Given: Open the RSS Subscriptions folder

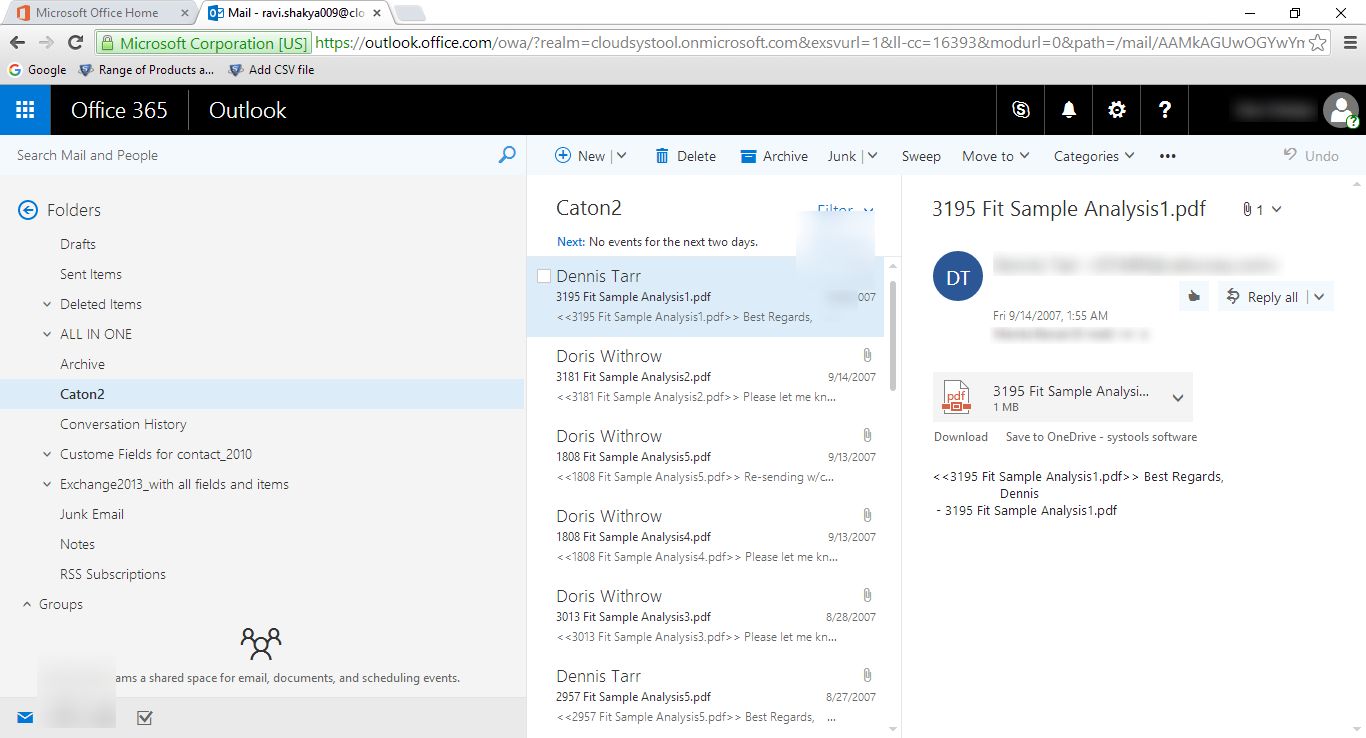Looking at the screenshot, I should 113,574.
